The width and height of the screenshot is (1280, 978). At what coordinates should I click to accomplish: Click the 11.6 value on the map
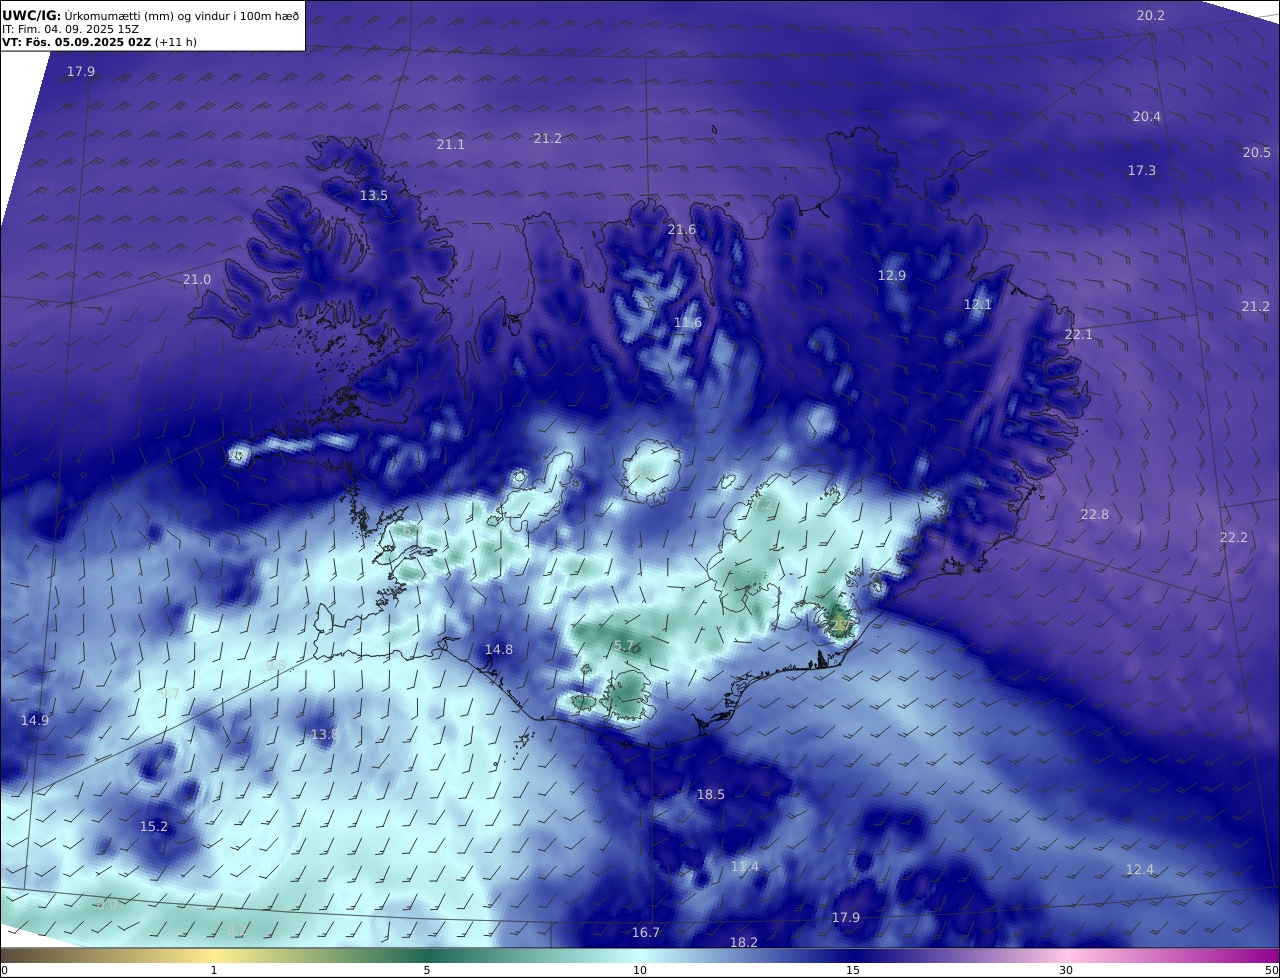point(688,322)
